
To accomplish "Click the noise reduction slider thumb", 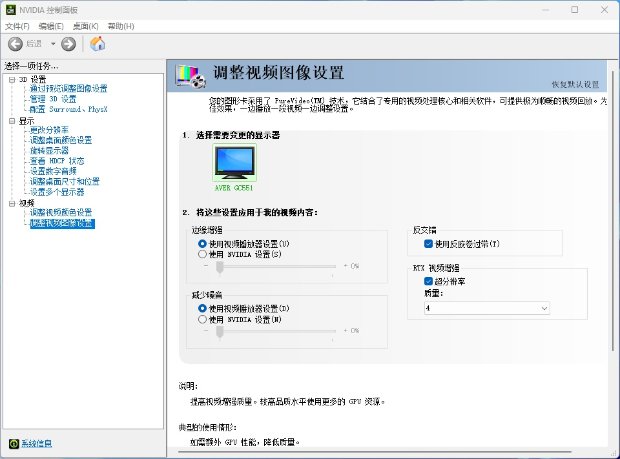I will 220,332.
